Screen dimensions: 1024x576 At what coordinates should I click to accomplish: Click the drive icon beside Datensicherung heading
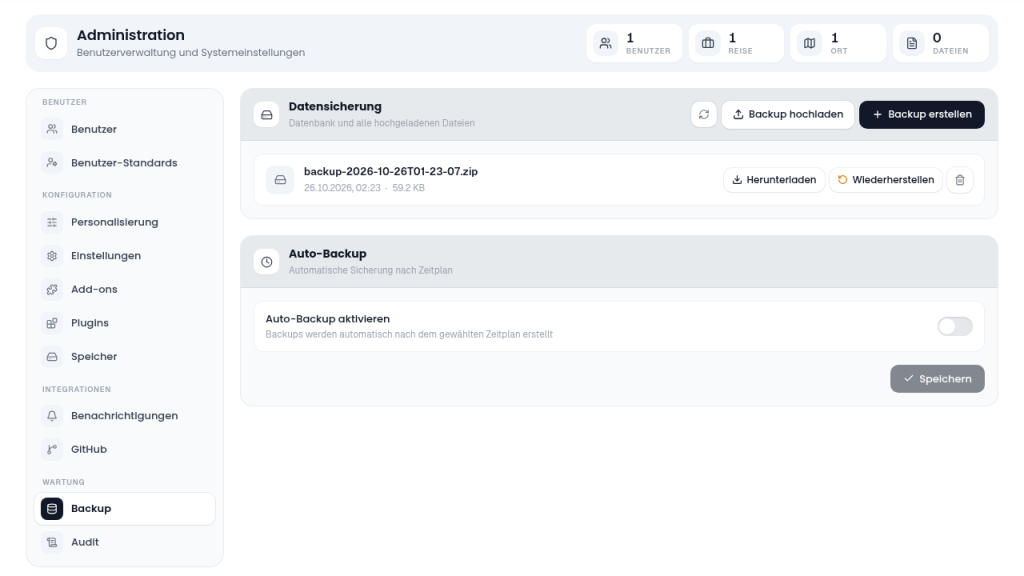(266, 115)
